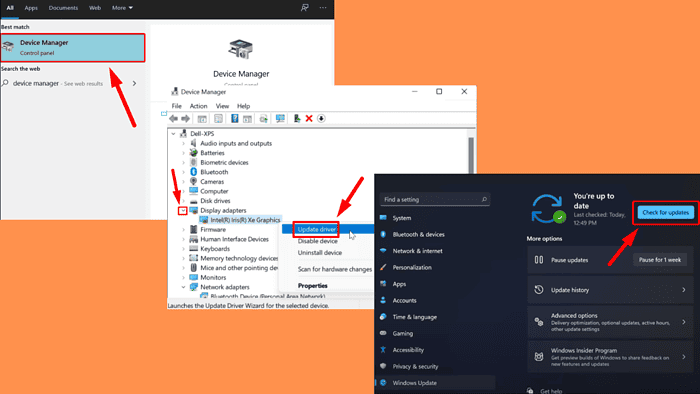Image resolution: width=700 pixels, height=394 pixels.
Task: Open Advanced options in Windows Update
Action: click(610, 322)
